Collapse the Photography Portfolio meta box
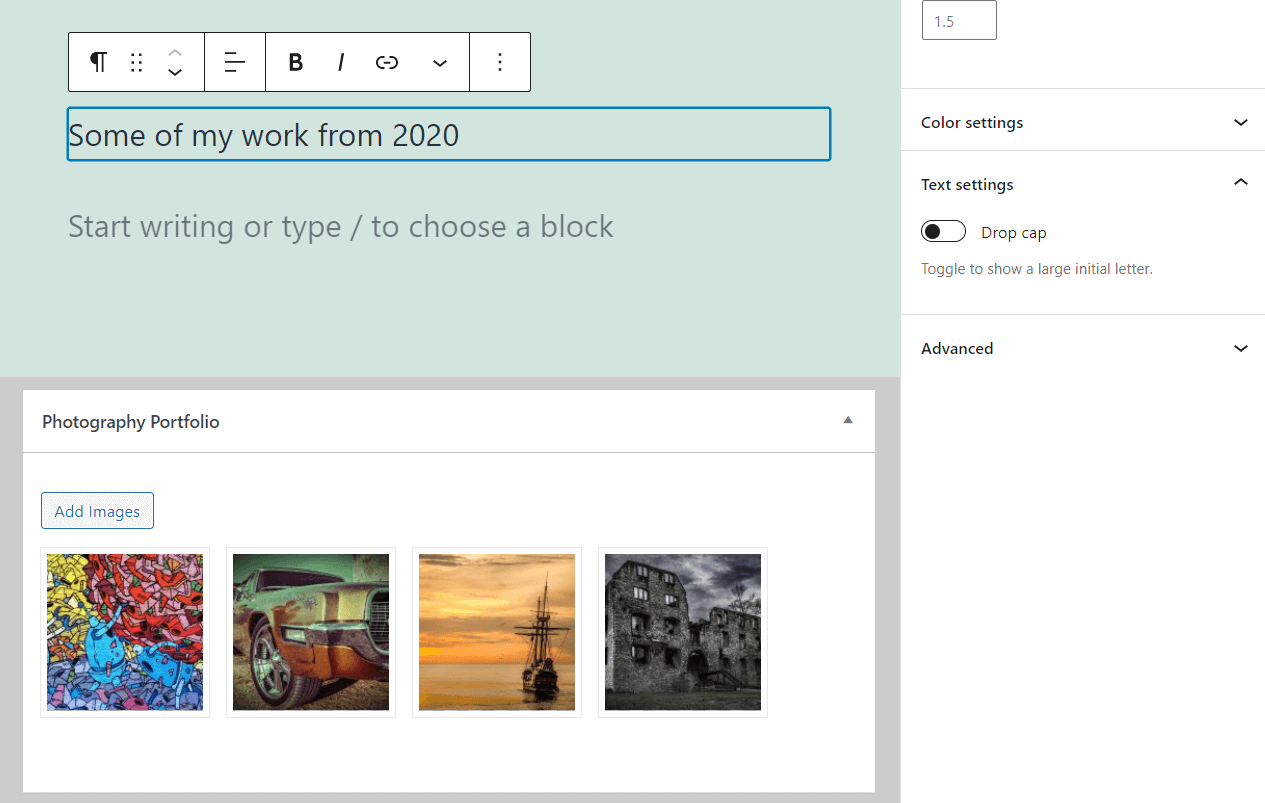The width and height of the screenshot is (1265, 803). 848,421
